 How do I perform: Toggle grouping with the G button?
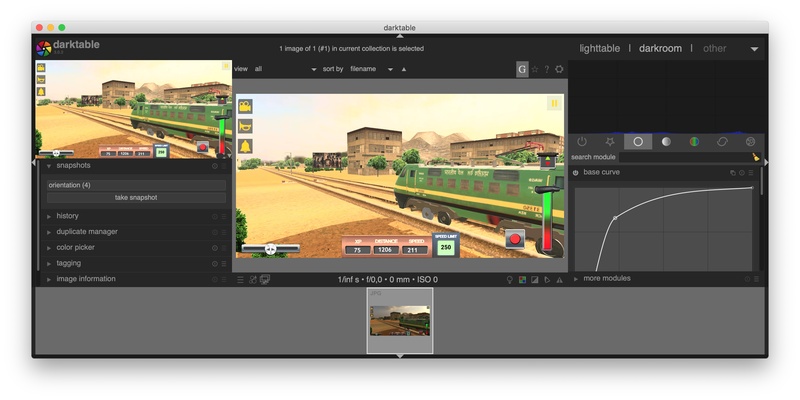tap(522, 69)
